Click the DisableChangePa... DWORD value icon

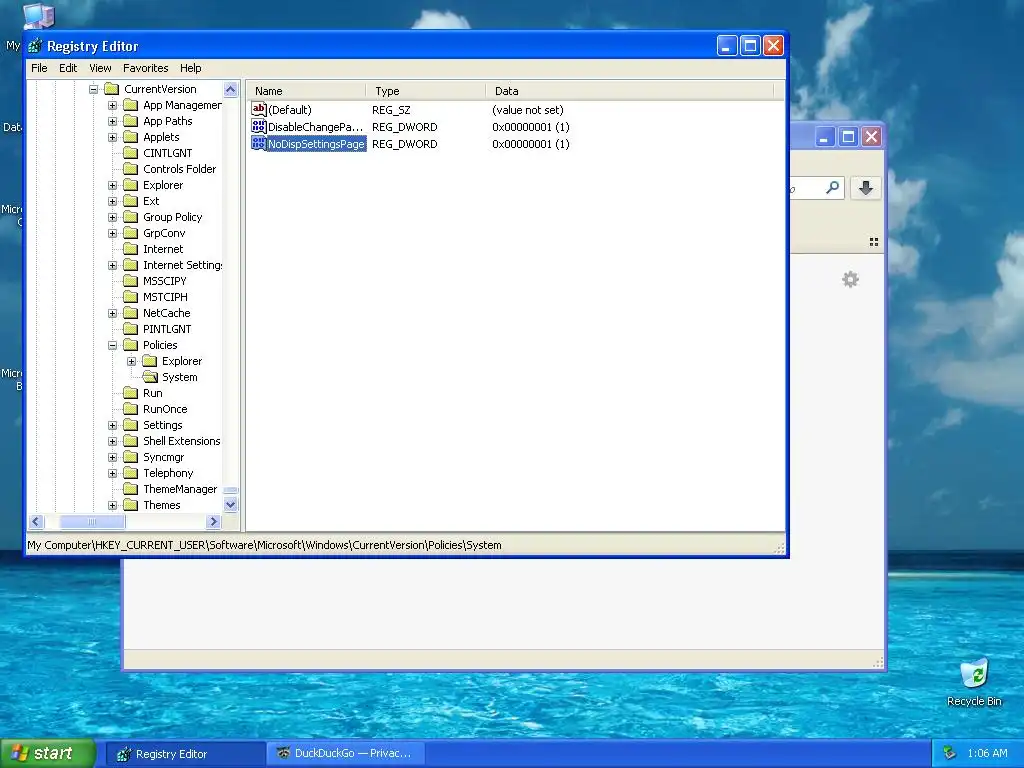click(259, 126)
